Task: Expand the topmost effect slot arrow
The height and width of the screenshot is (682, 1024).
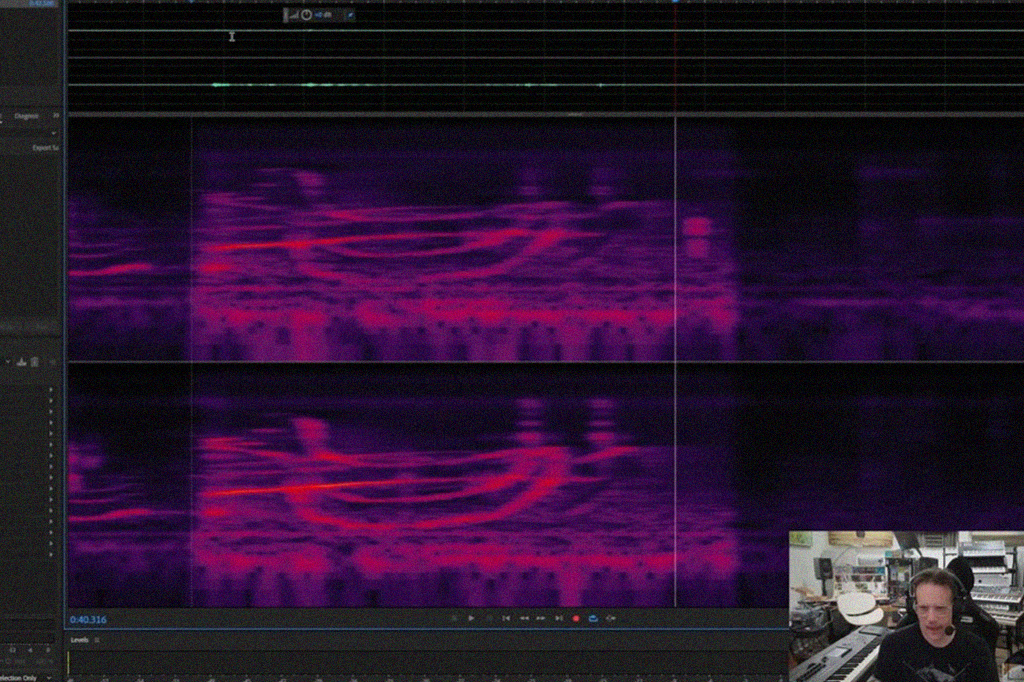Action: tap(51, 390)
